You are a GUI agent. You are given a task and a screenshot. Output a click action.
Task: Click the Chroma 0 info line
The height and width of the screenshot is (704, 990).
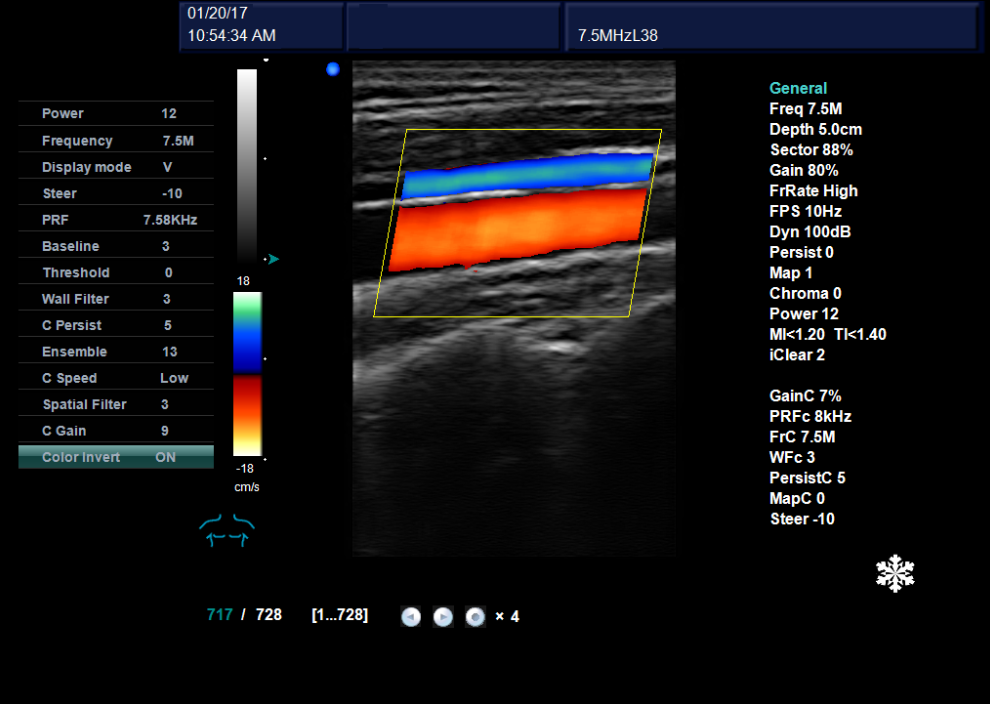[x=806, y=294]
